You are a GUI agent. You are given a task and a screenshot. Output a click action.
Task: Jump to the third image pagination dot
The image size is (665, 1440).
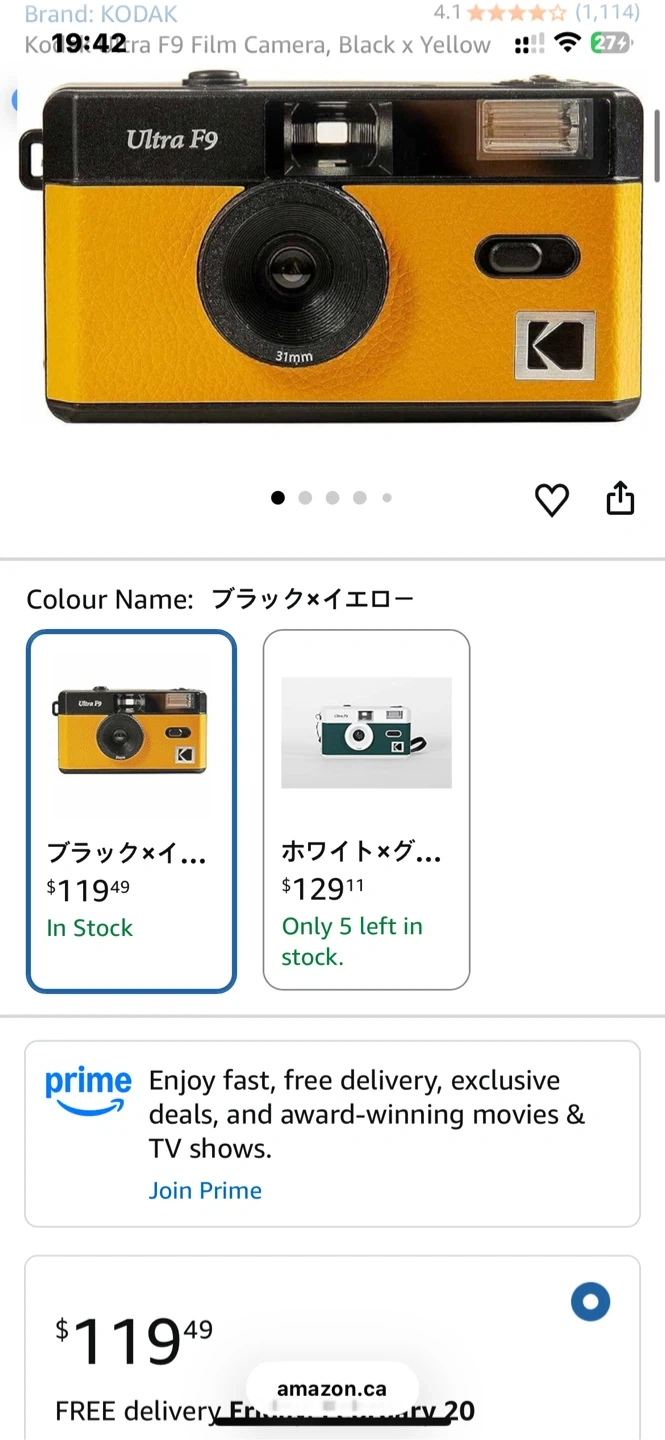coord(332,498)
